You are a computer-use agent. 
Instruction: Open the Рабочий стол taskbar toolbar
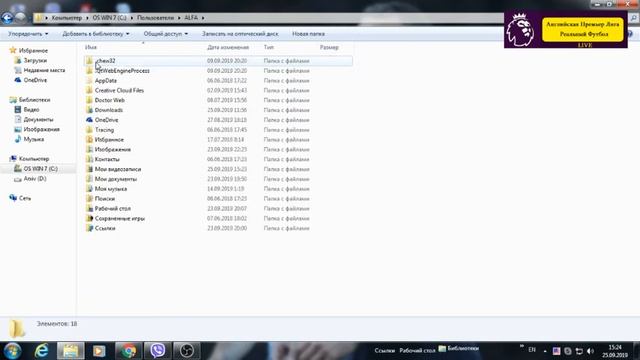click(417, 350)
